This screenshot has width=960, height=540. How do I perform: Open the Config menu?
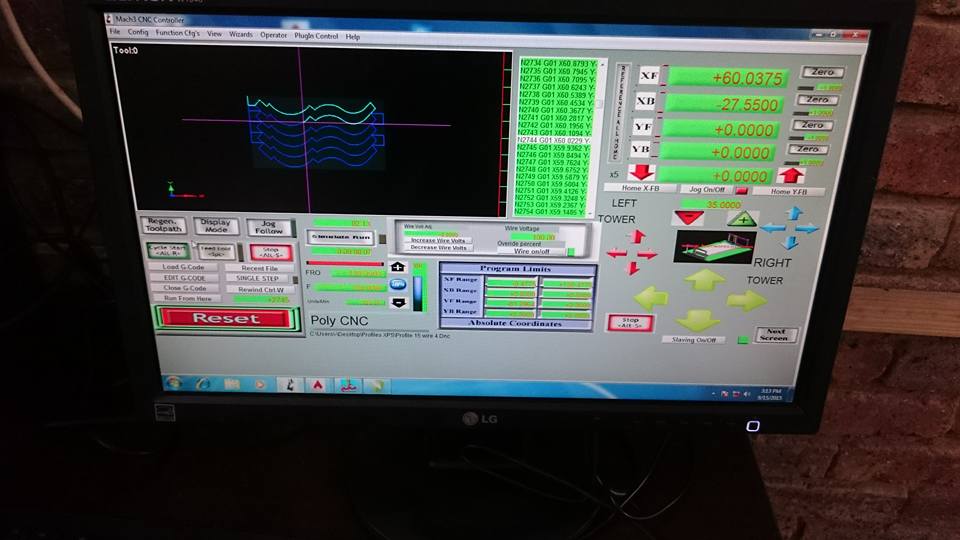(x=138, y=34)
